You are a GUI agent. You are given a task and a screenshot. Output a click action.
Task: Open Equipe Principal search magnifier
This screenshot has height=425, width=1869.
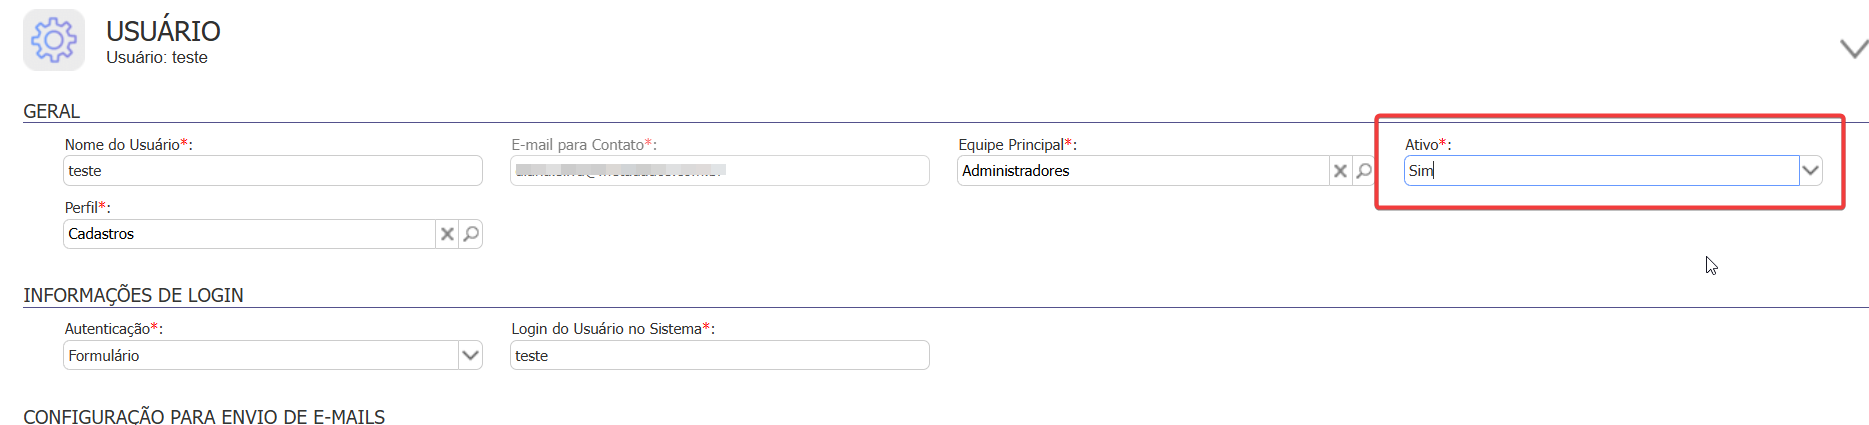pyautogui.click(x=1364, y=171)
